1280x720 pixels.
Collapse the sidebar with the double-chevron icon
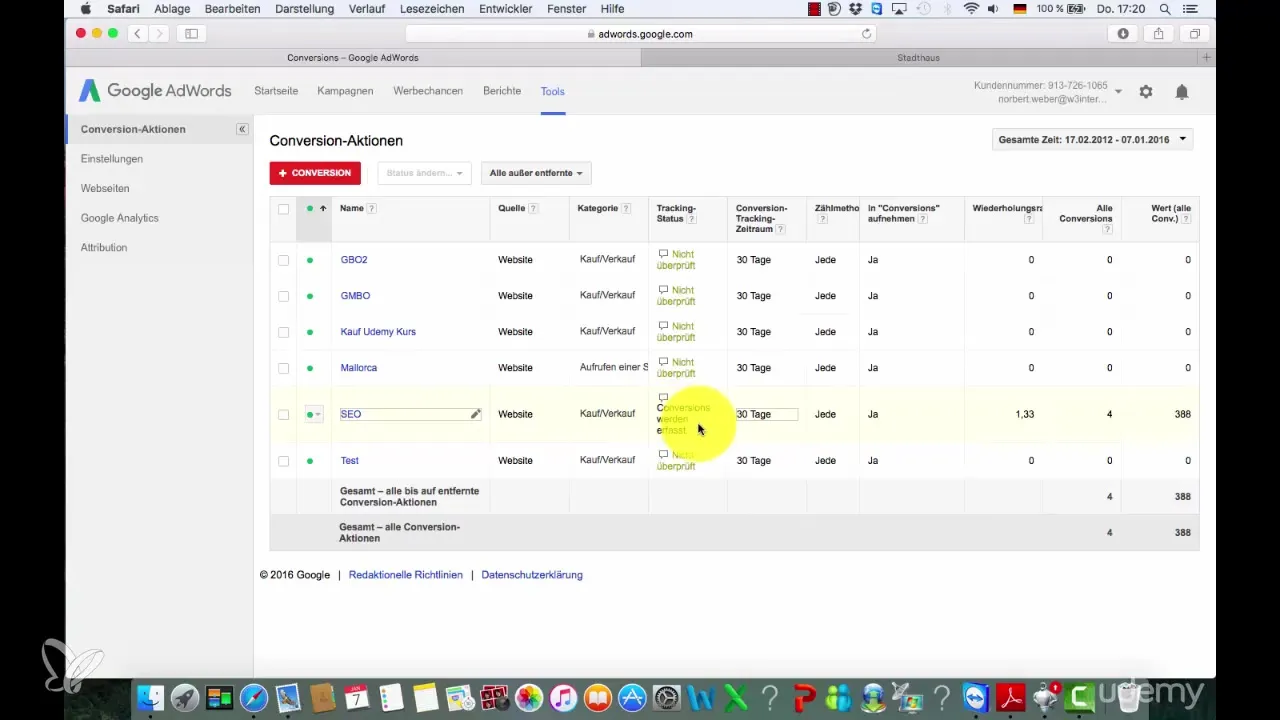coord(241,129)
